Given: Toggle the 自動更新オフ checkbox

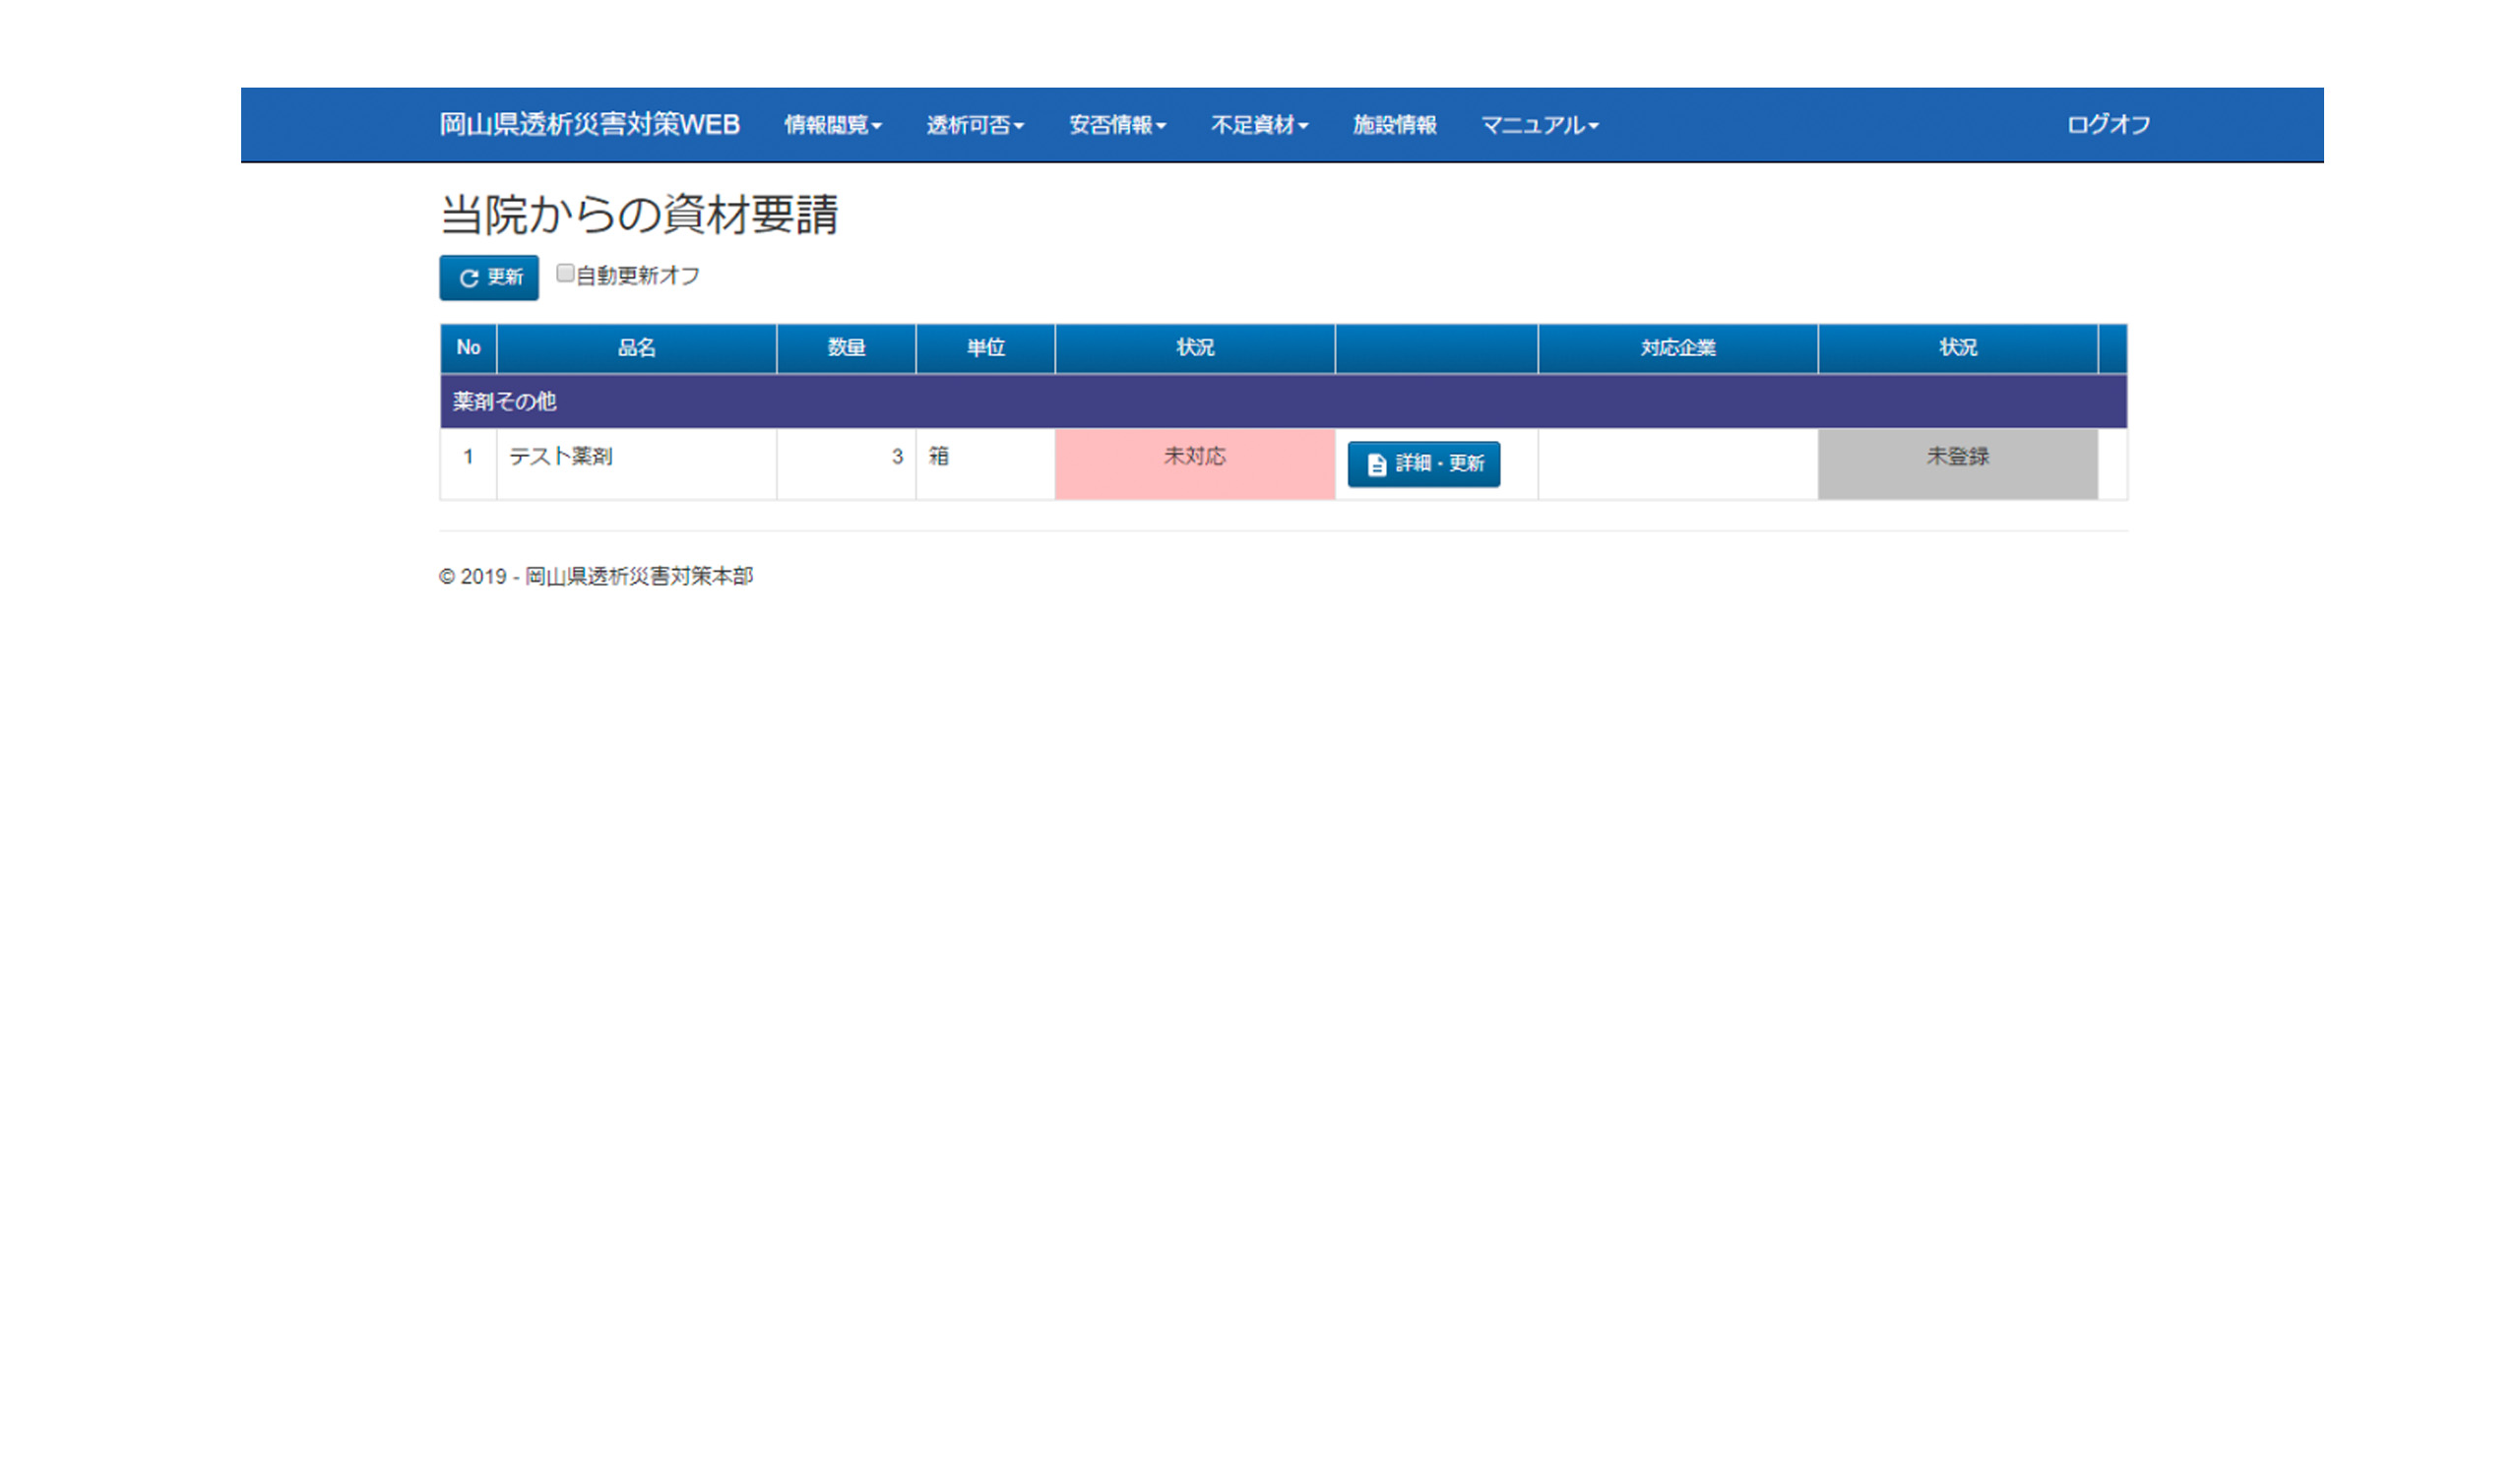Looking at the screenshot, I should [565, 273].
